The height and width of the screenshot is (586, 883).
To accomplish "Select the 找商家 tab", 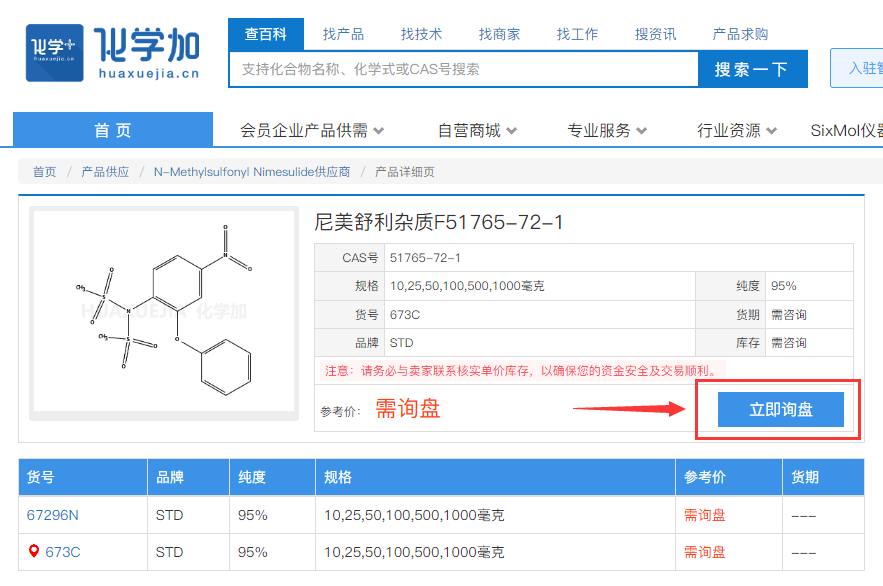I will coord(499,34).
